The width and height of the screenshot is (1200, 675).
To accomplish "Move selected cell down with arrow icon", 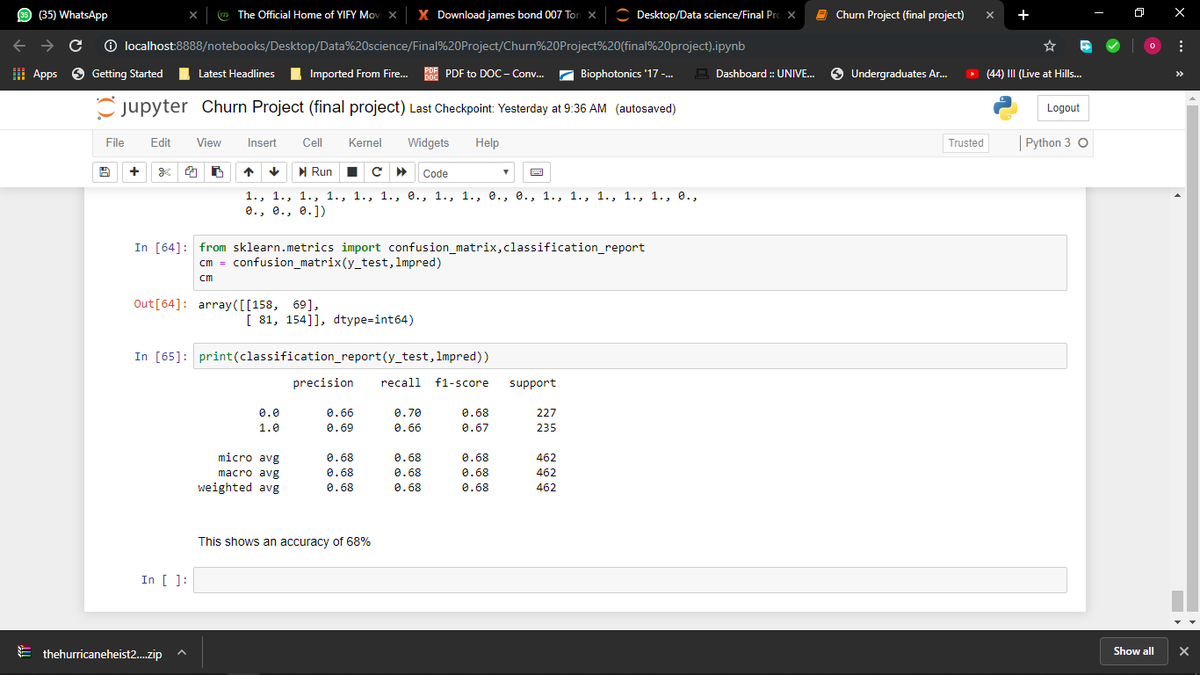I will [273, 172].
